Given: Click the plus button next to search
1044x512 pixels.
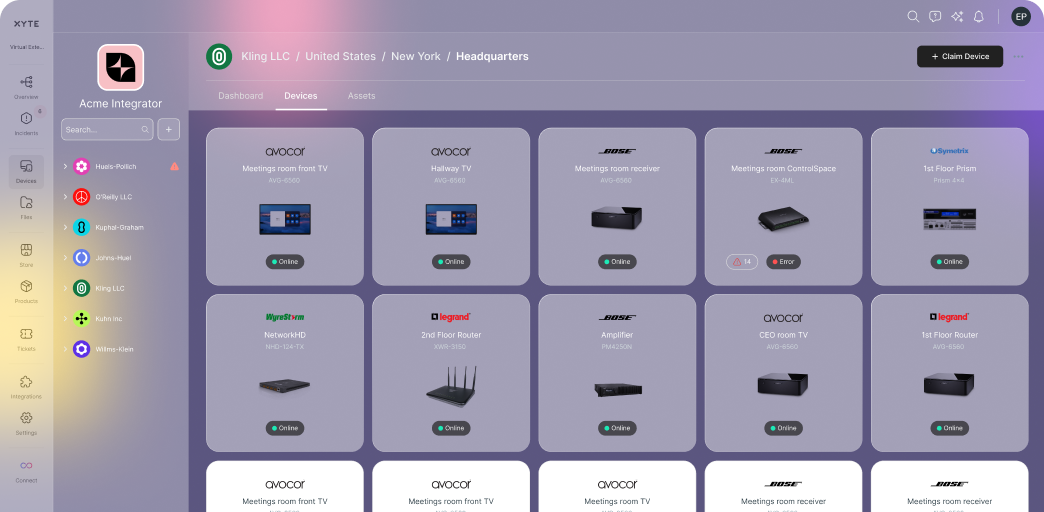Looking at the screenshot, I should (168, 130).
